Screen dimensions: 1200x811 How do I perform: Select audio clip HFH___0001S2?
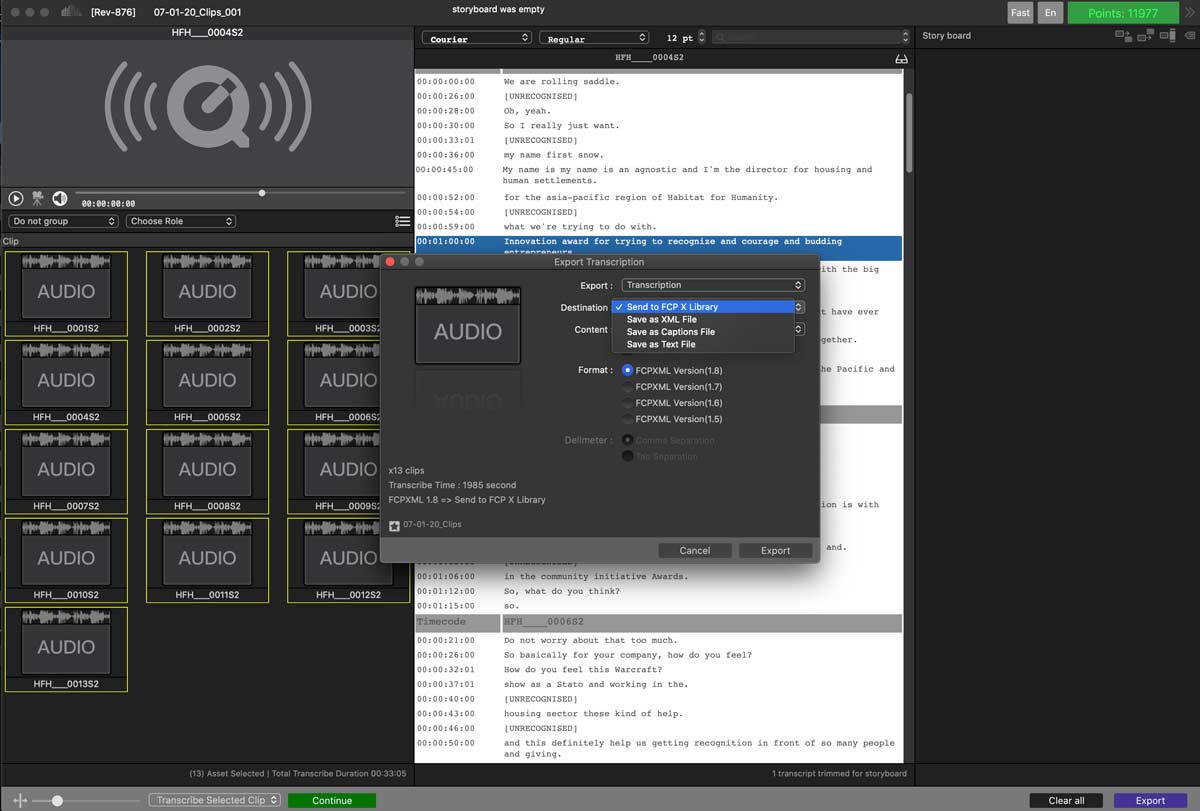66,293
